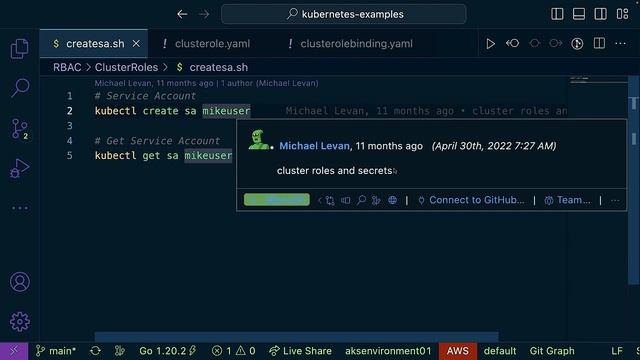This screenshot has width=640, height=360.
Task: Click the Team link in hover
Action: (x=567, y=200)
